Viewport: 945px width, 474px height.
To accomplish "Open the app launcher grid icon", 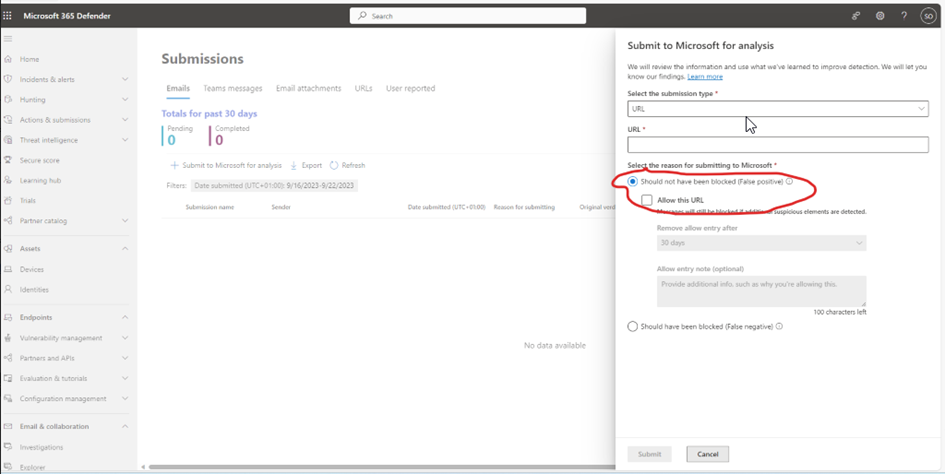I will (x=8, y=16).
